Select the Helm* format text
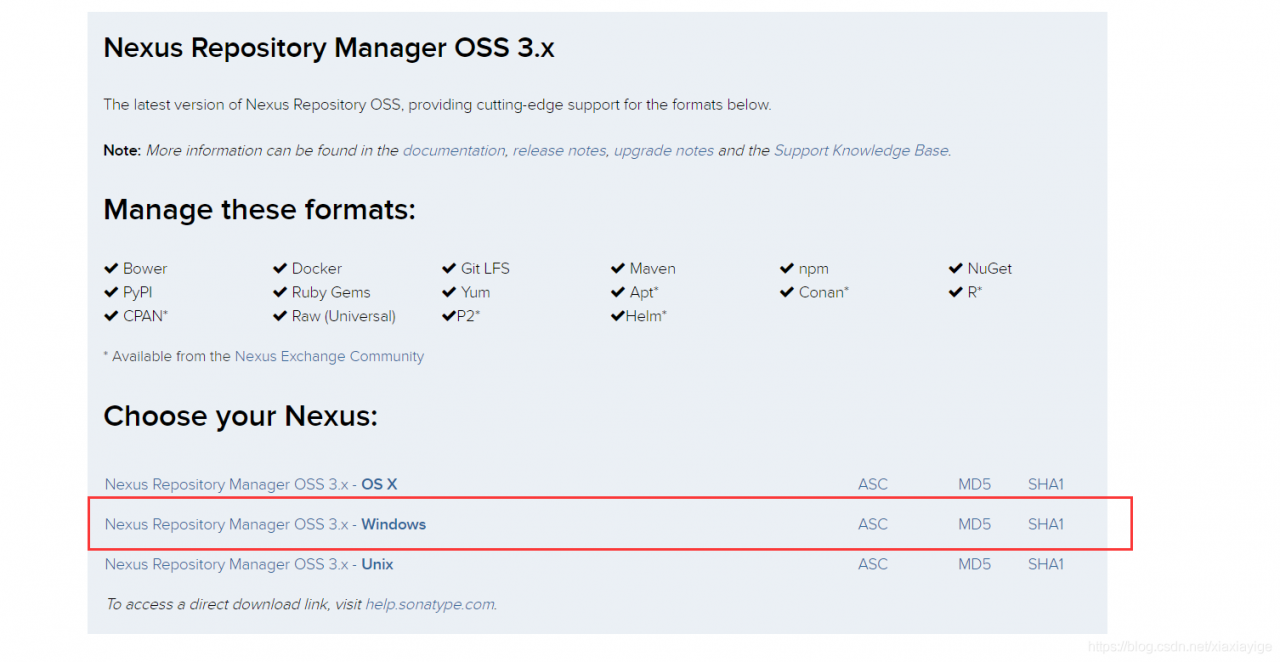Image resolution: width=1280 pixels, height=662 pixels. coord(647,316)
